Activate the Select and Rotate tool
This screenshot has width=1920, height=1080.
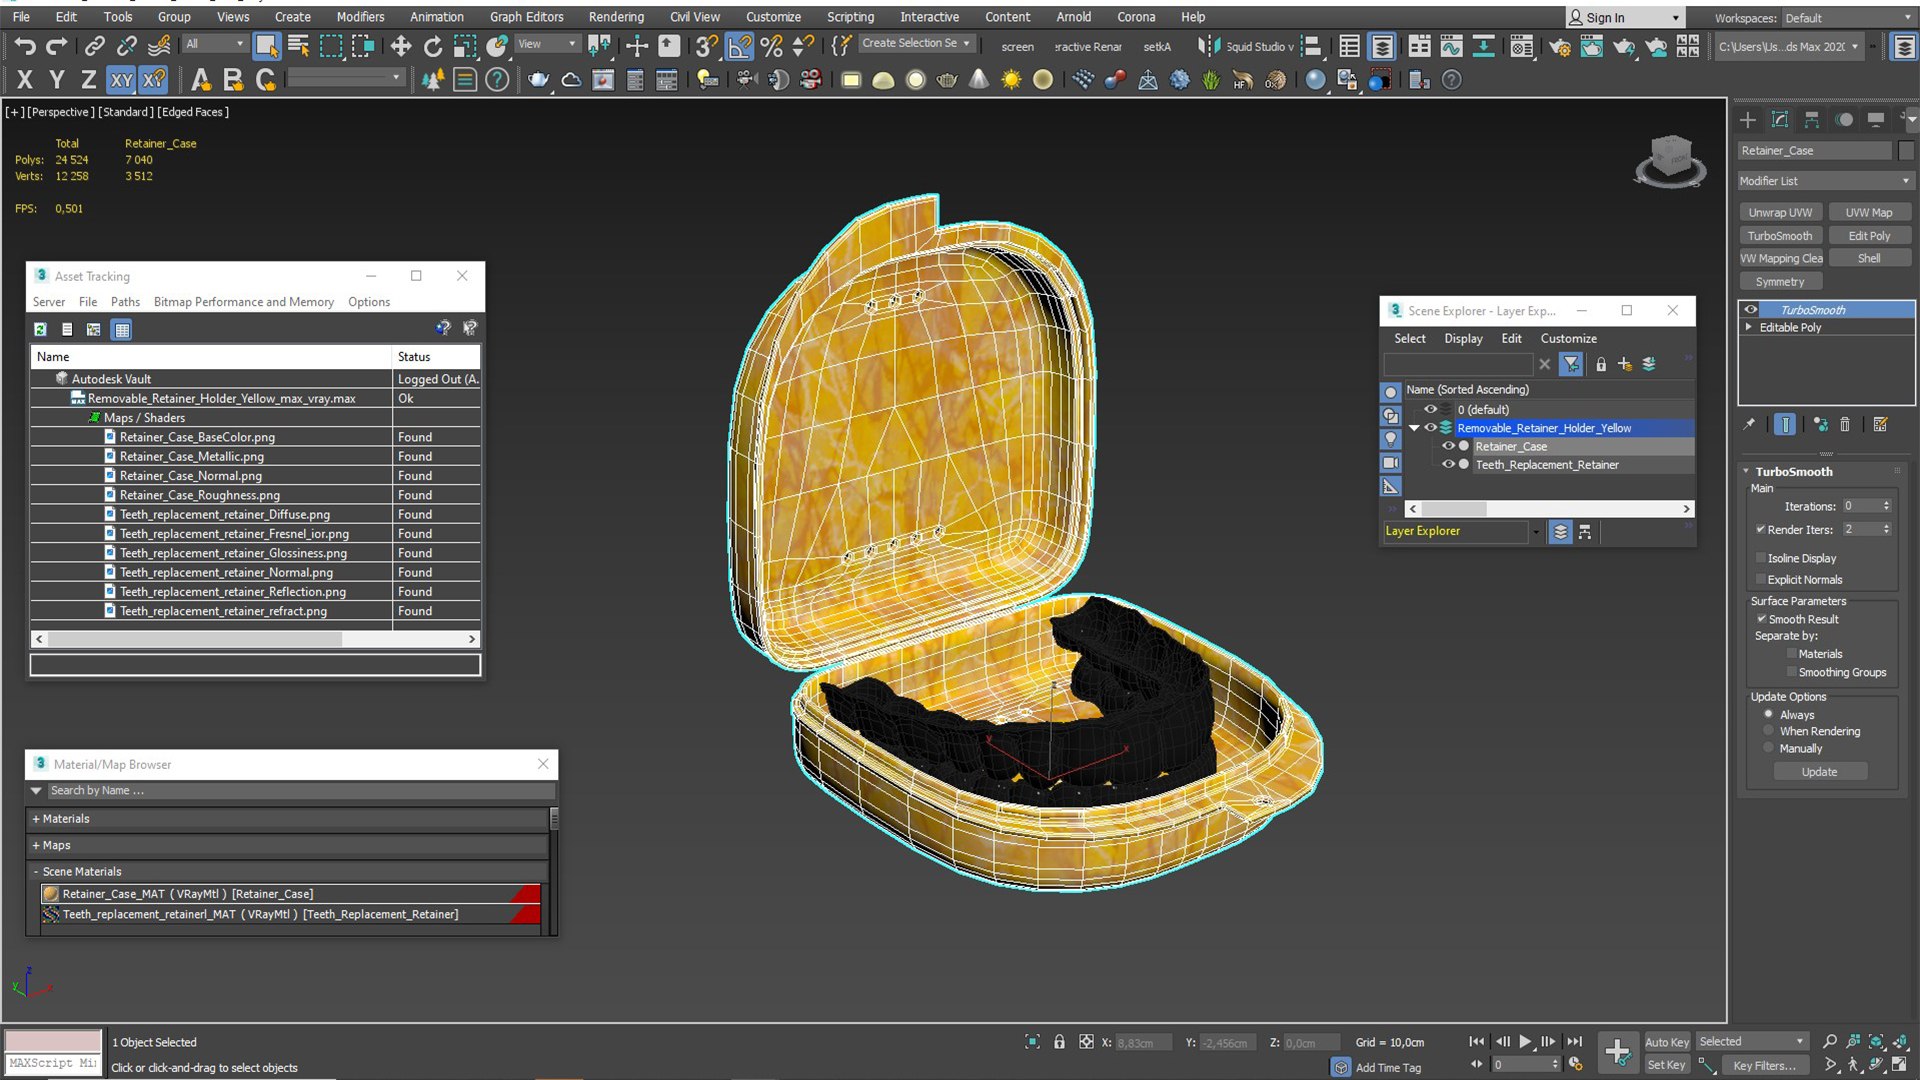(432, 46)
